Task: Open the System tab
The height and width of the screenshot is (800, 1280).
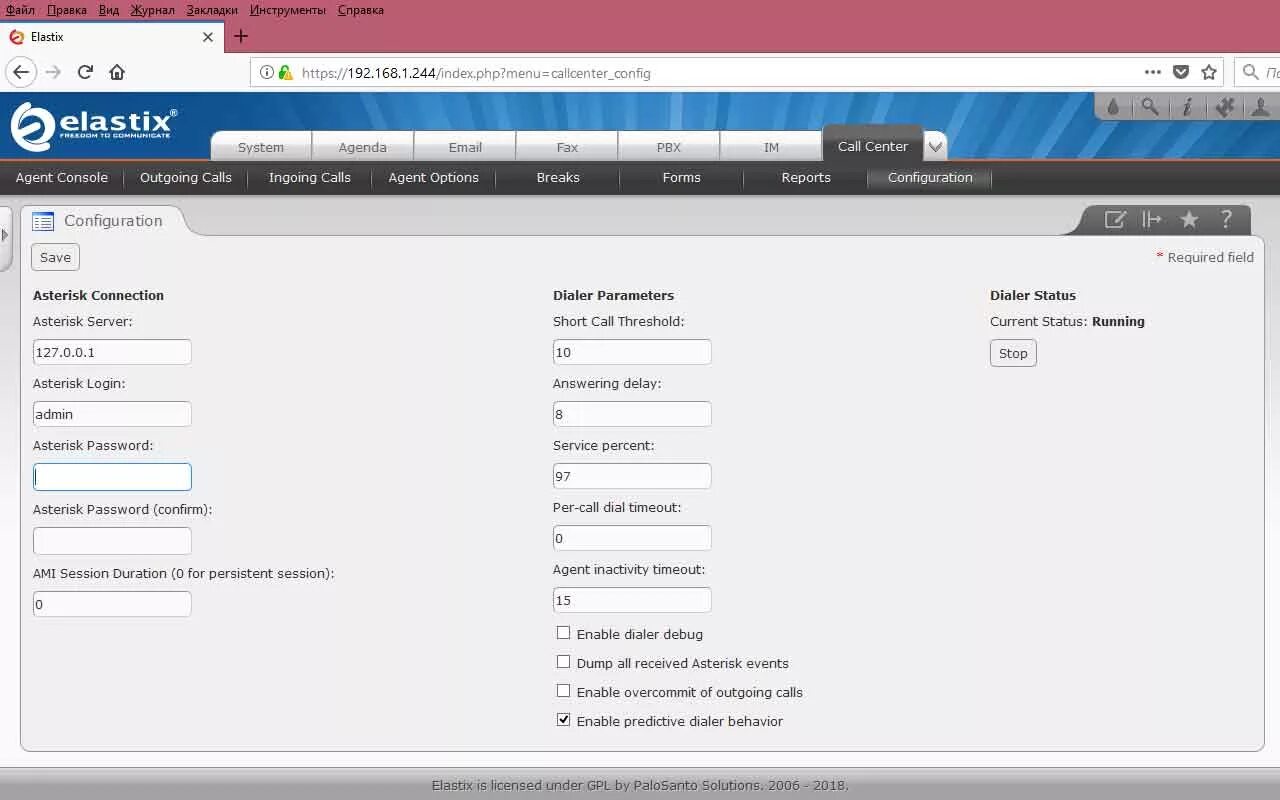Action: click(261, 147)
